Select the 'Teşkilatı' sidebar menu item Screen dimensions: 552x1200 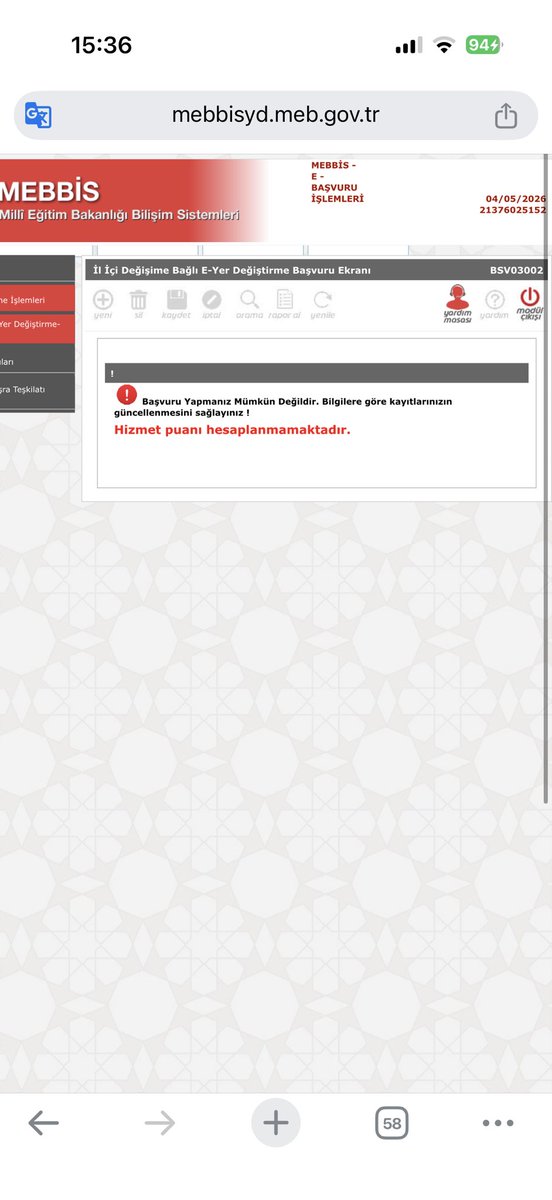tap(37, 389)
